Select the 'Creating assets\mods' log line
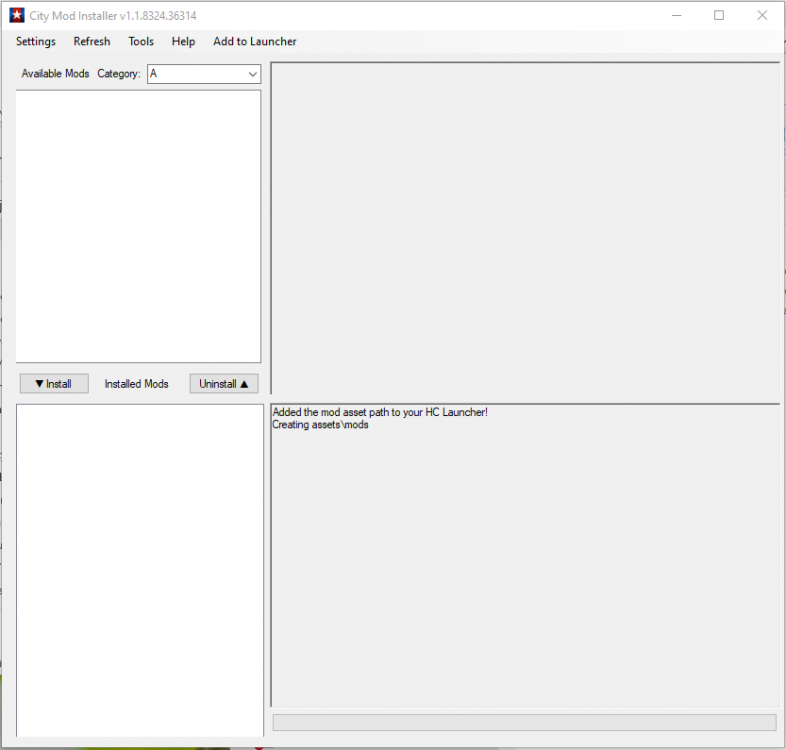 click(x=320, y=425)
